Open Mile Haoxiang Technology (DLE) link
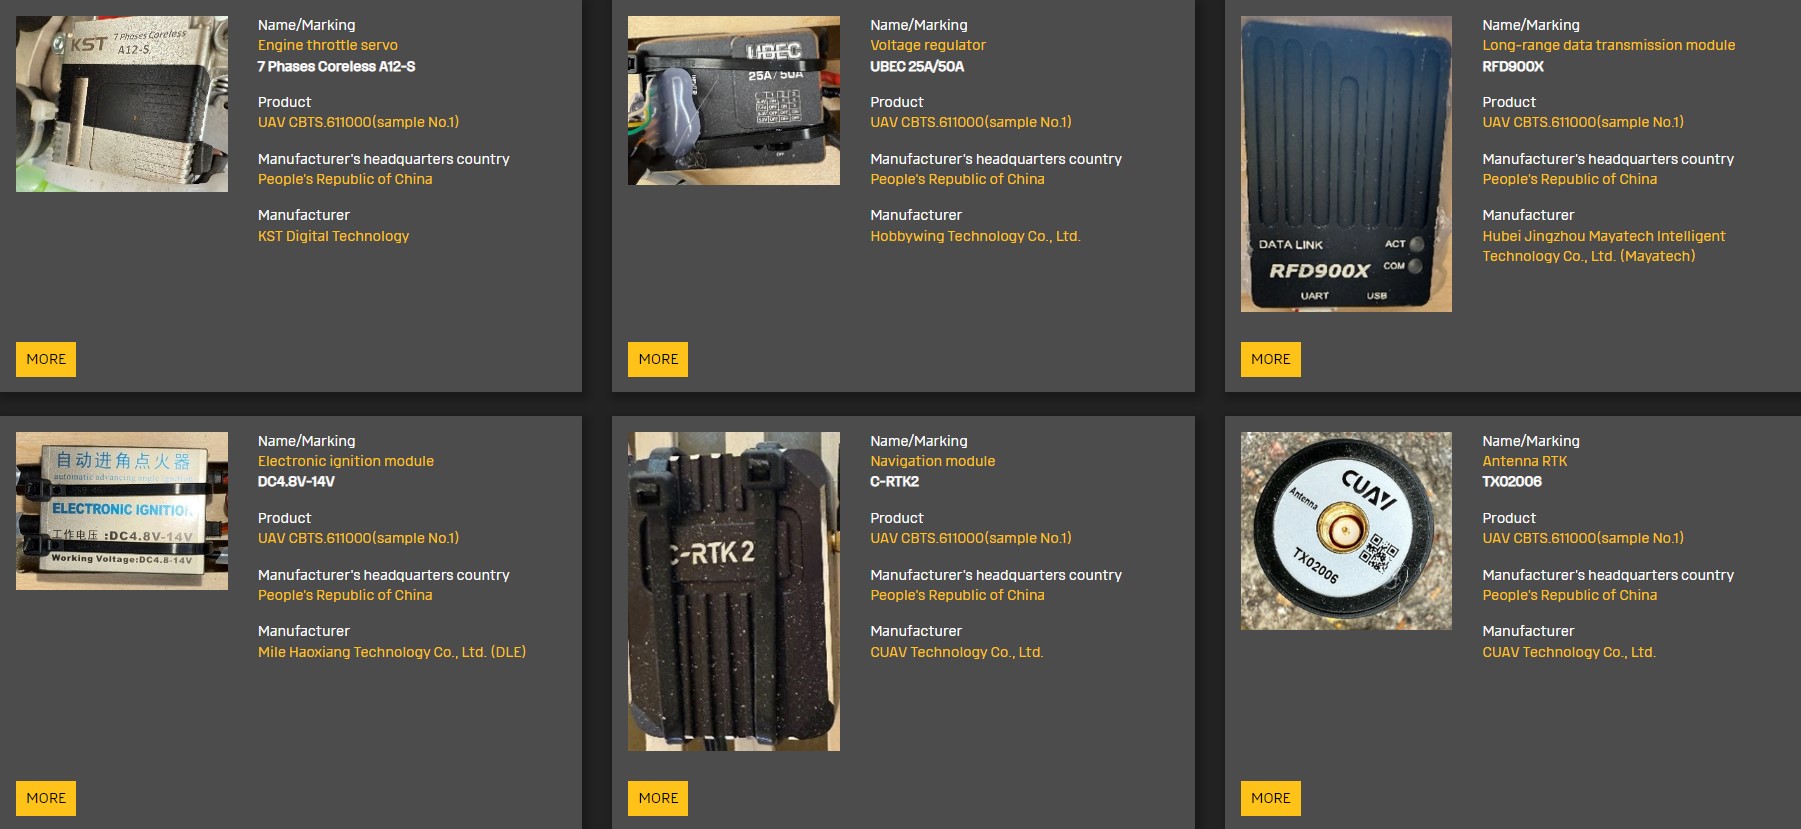Screen dimensions: 1801x829 click(392, 652)
